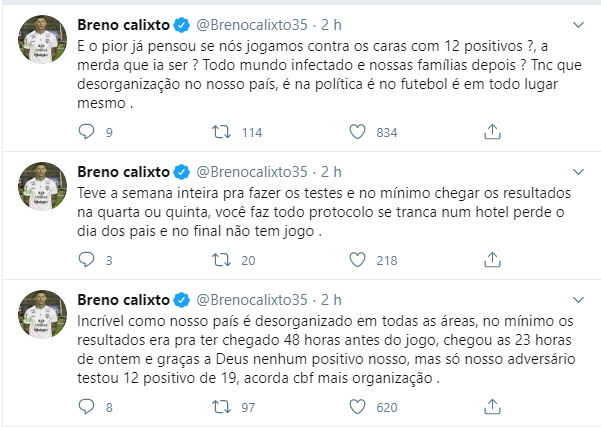This screenshot has height=427, width=601.
Task: Open Breno calixto profile from first tweet
Action: pos(123,23)
